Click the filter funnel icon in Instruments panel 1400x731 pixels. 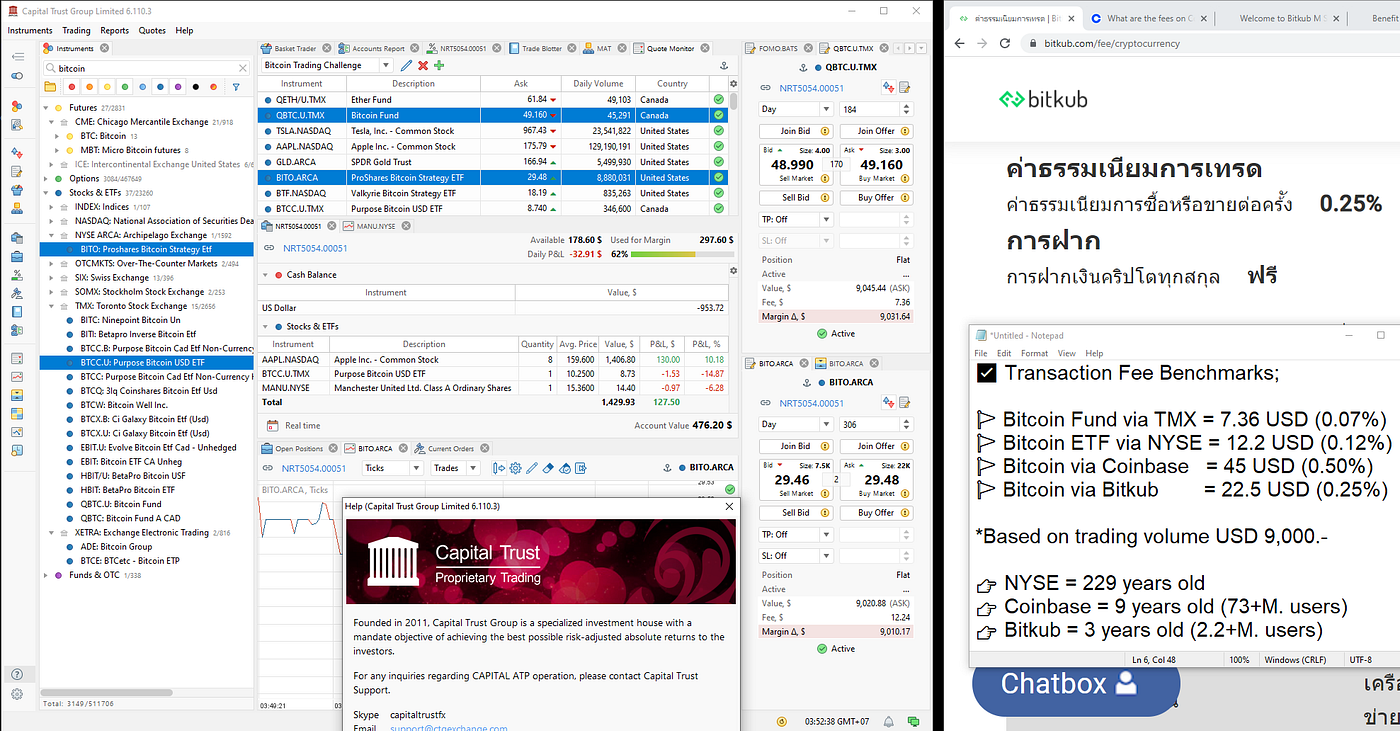click(236, 87)
